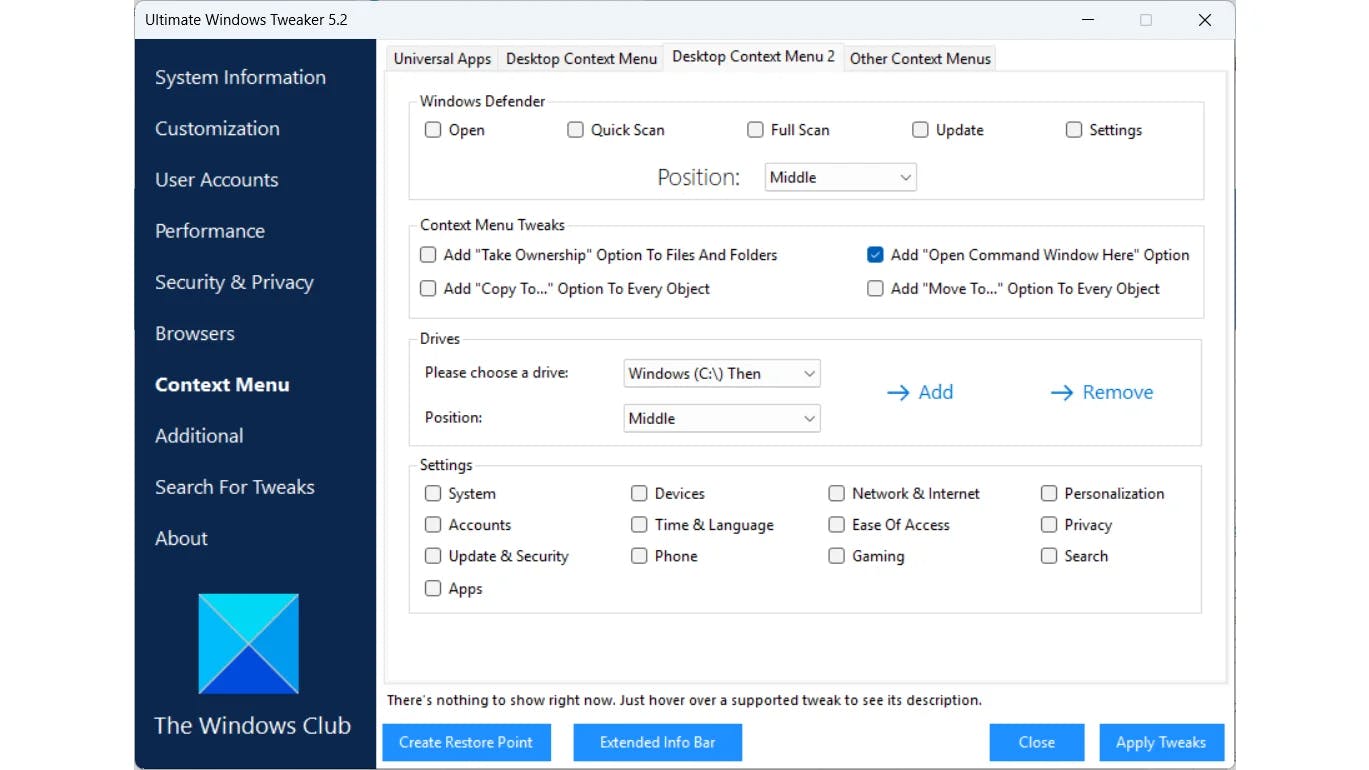Image resolution: width=1369 pixels, height=770 pixels.
Task: Open the Browsers section
Action: (x=195, y=334)
